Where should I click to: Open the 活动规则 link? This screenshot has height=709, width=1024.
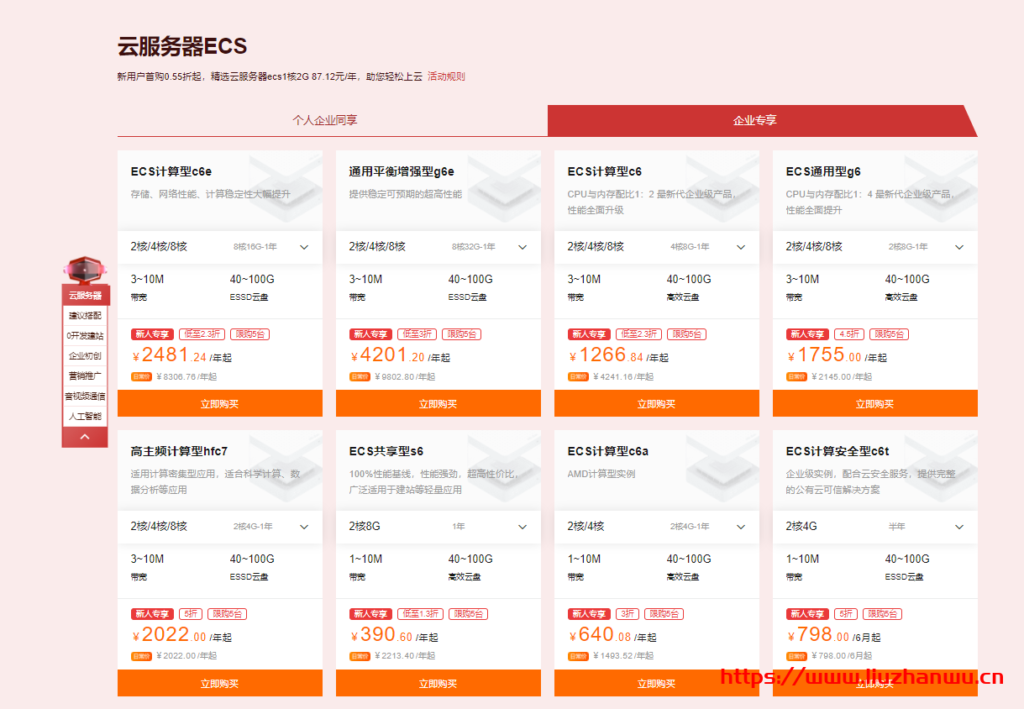point(446,76)
